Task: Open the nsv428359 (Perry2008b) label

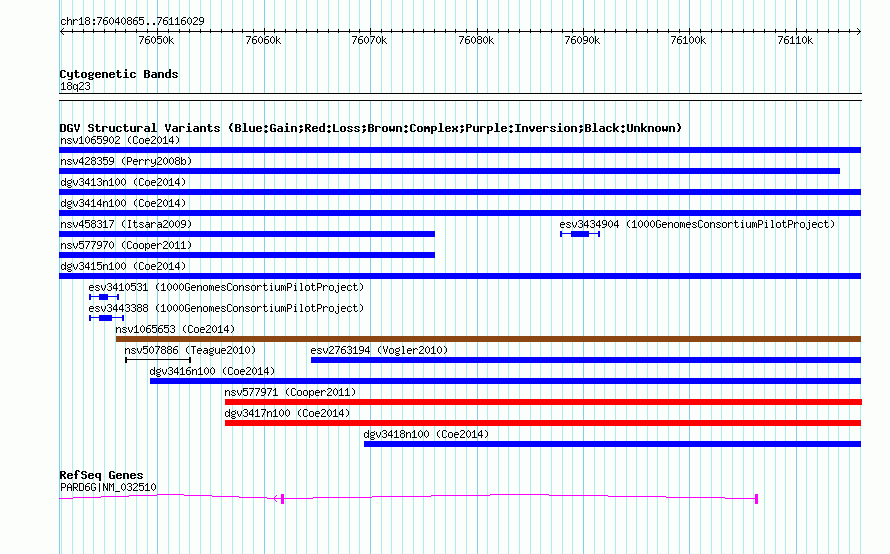Action: coord(126,161)
